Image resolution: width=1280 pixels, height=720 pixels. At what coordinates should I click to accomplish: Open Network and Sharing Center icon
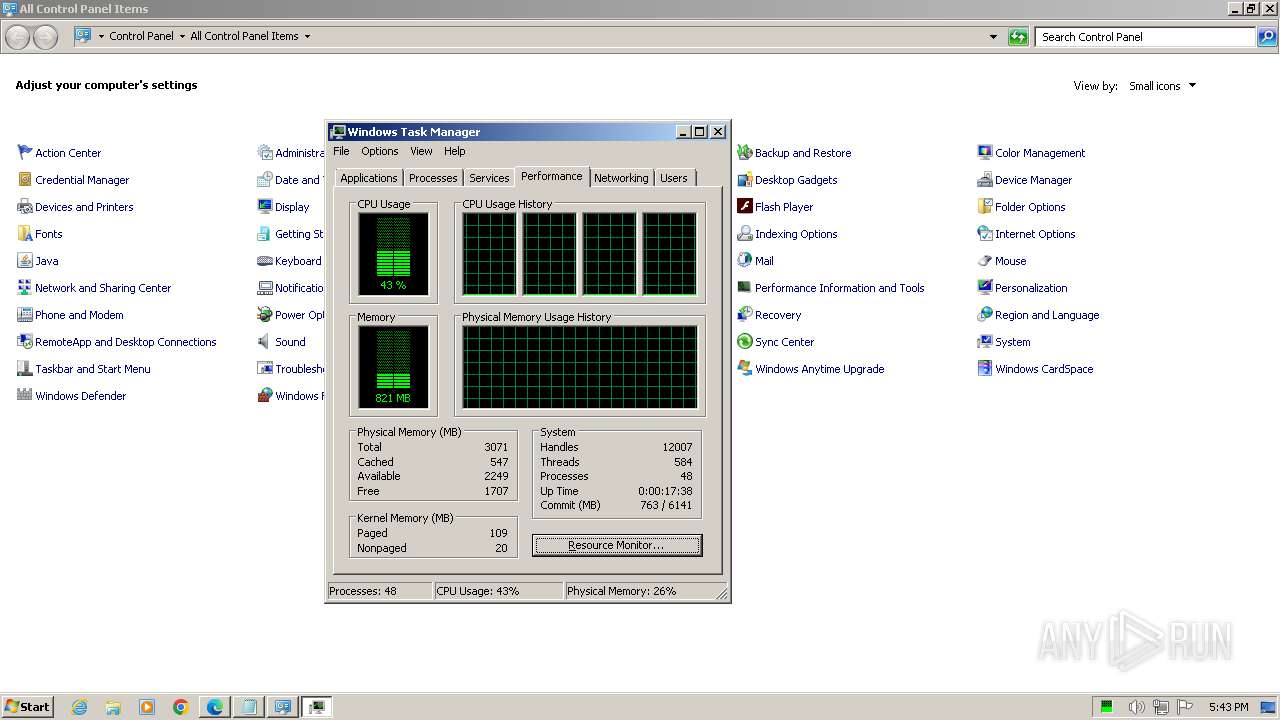tap(25, 287)
